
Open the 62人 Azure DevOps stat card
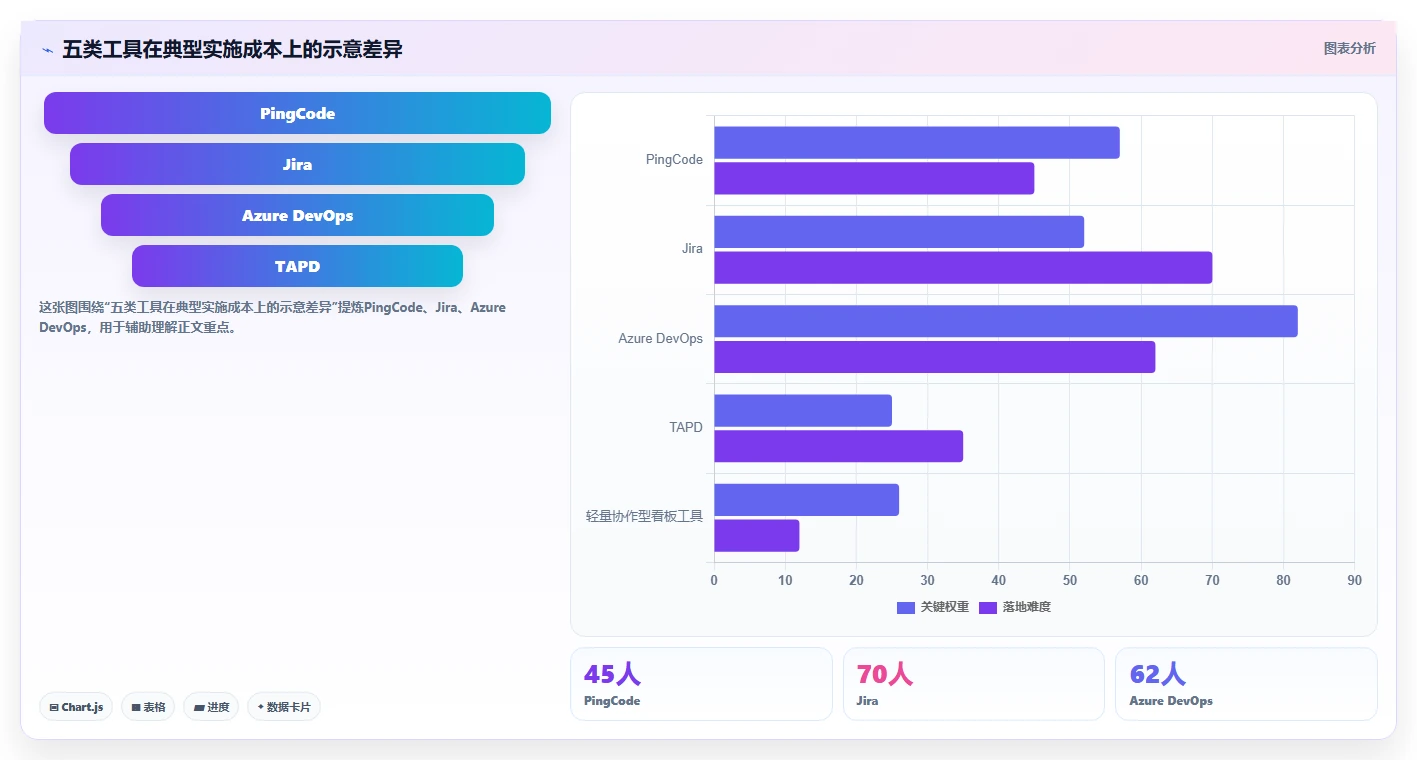click(1246, 684)
